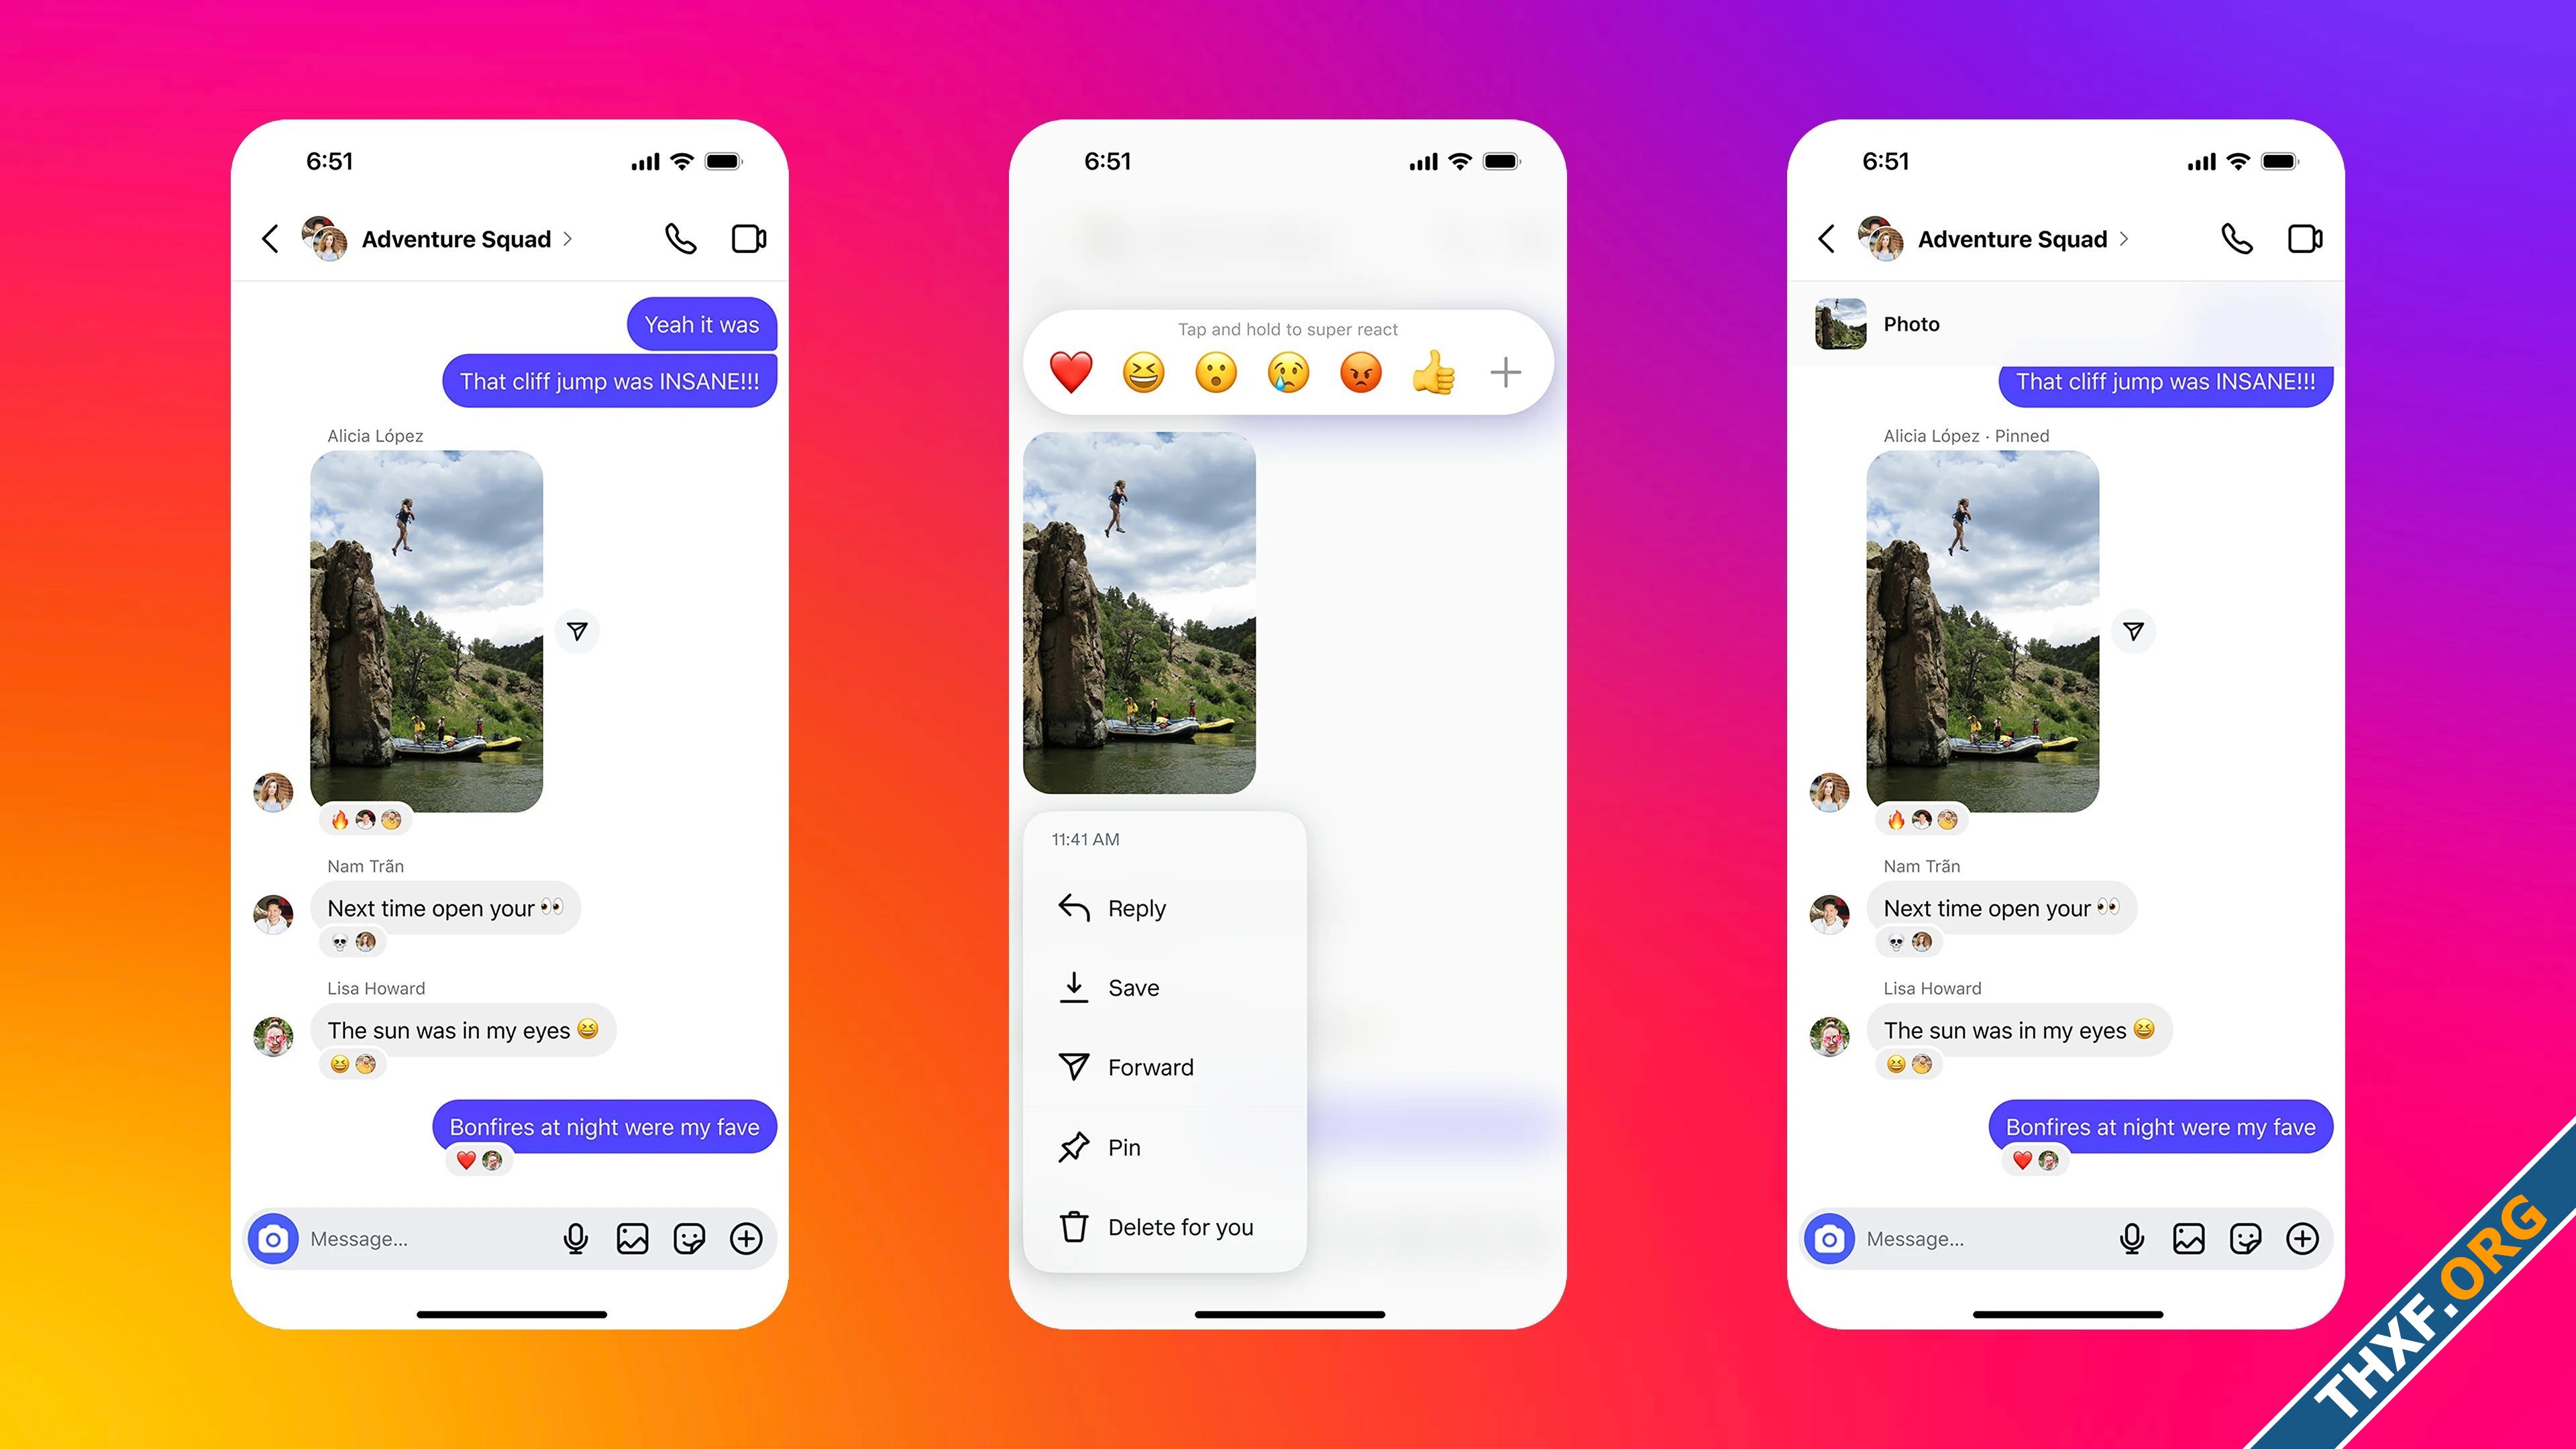Tap the thumbs up reaction

(x=1433, y=372)
